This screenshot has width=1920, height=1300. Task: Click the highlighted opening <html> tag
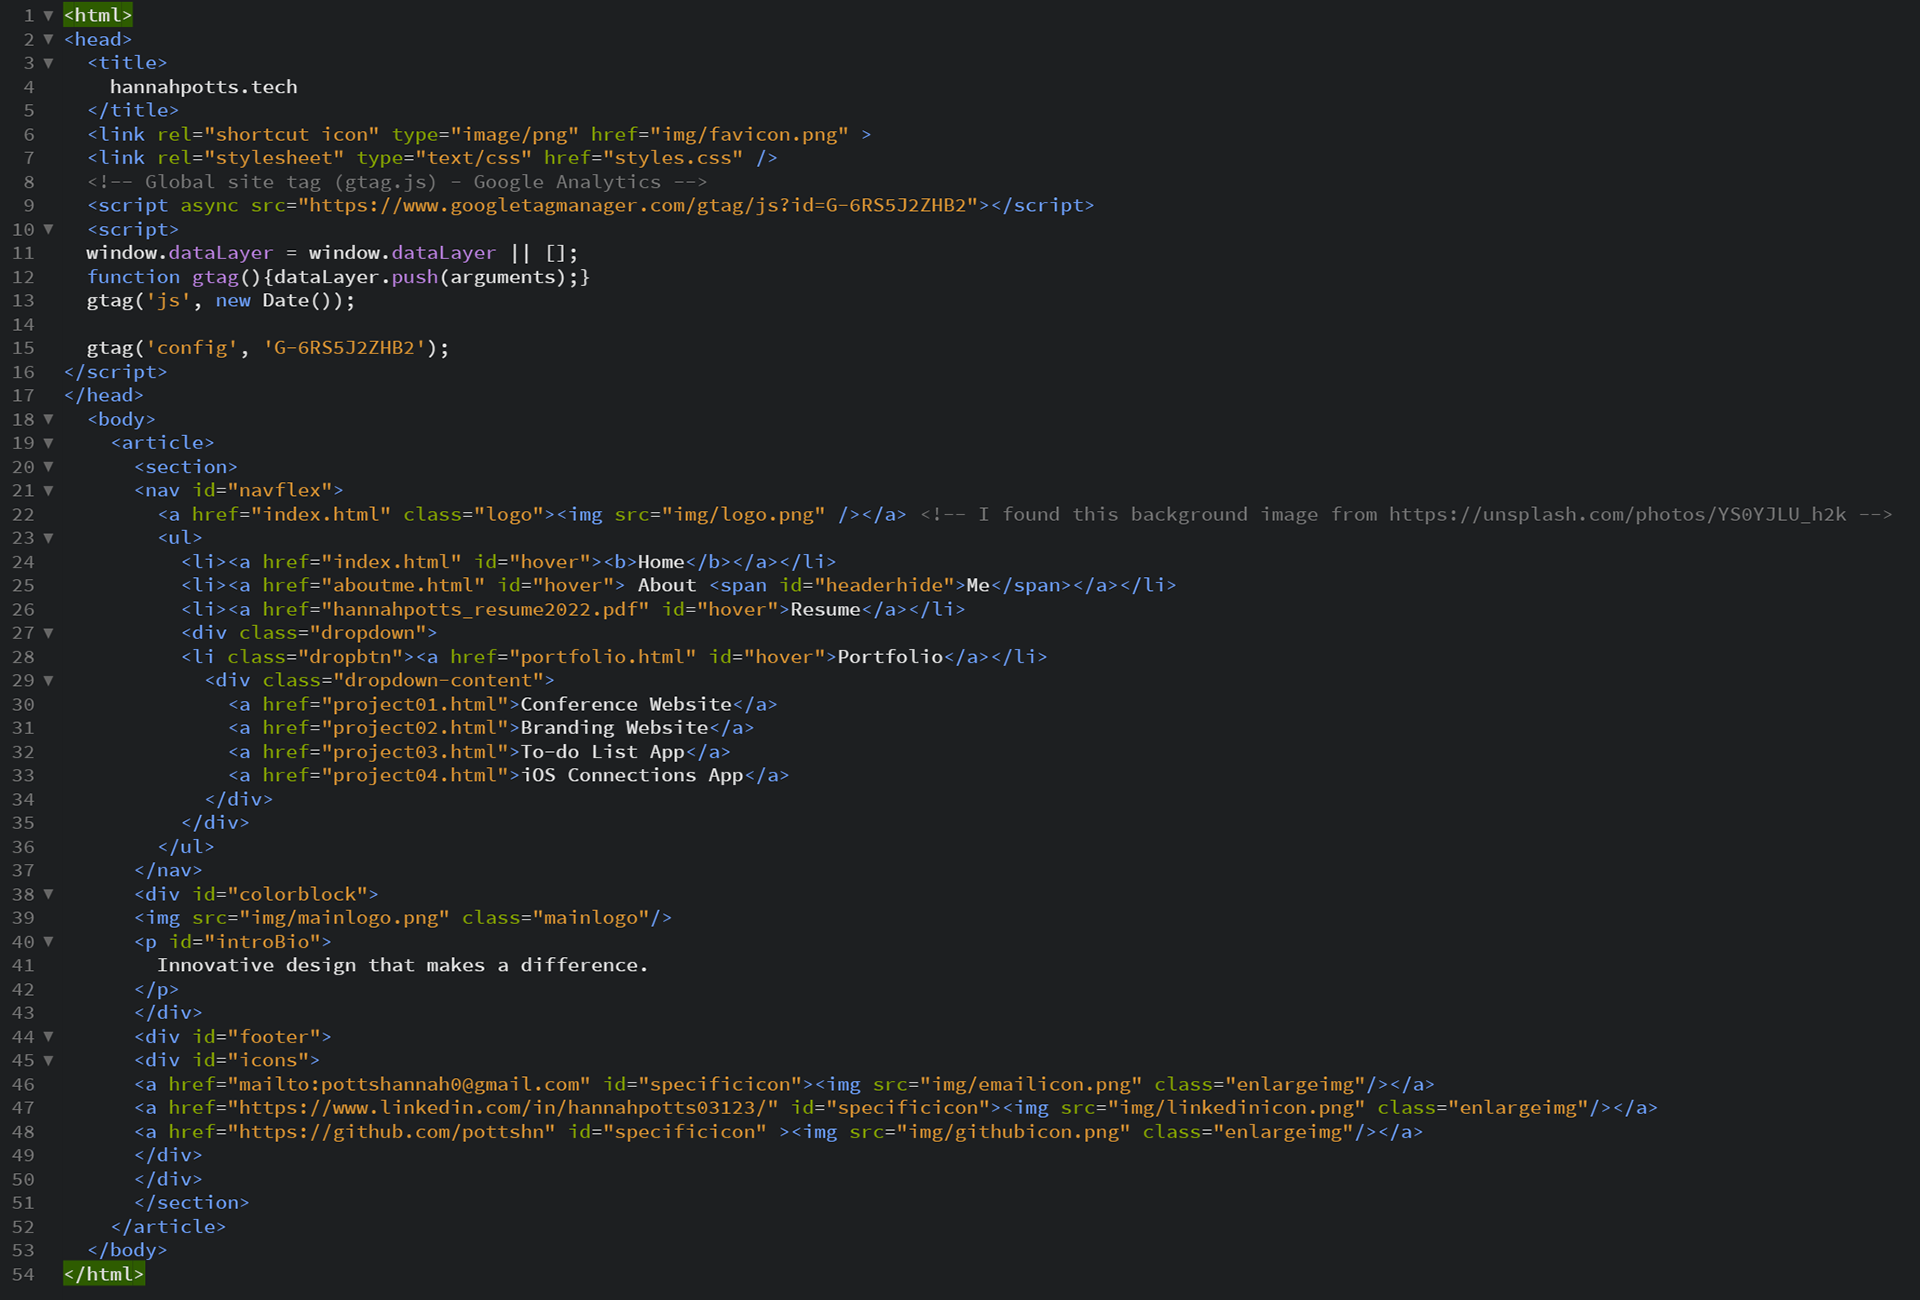98,15
